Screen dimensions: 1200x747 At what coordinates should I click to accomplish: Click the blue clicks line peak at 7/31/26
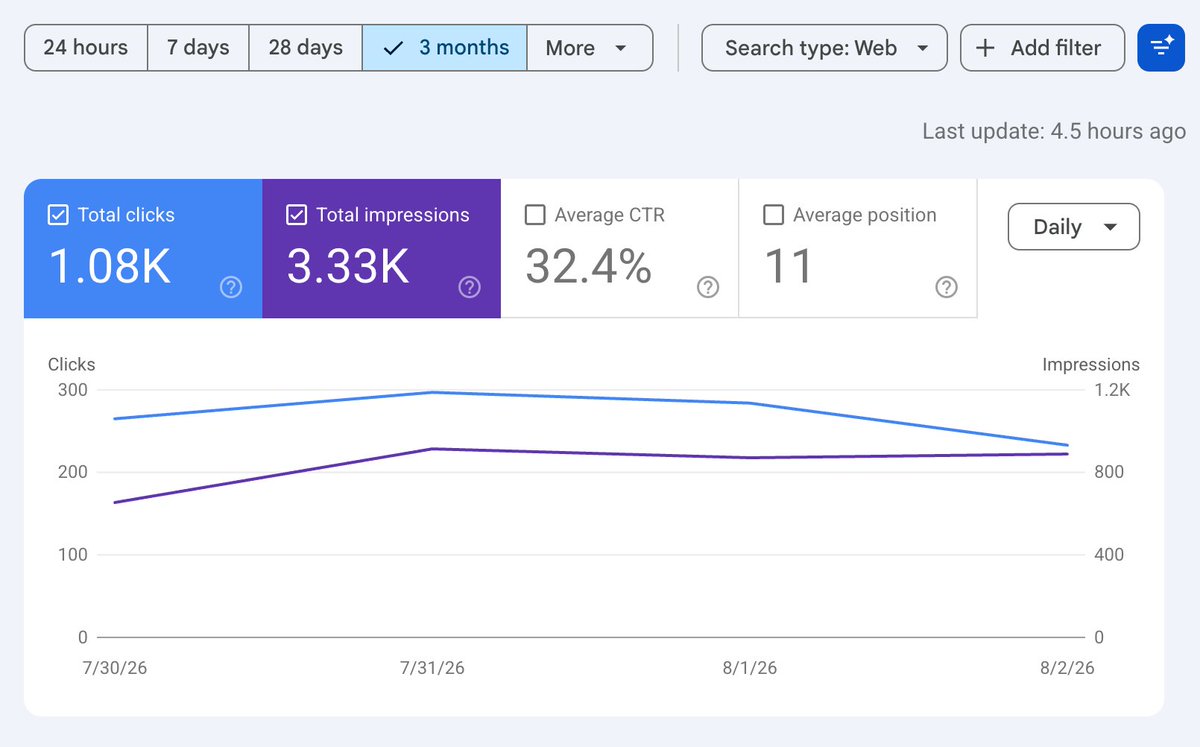click(431, 392)
